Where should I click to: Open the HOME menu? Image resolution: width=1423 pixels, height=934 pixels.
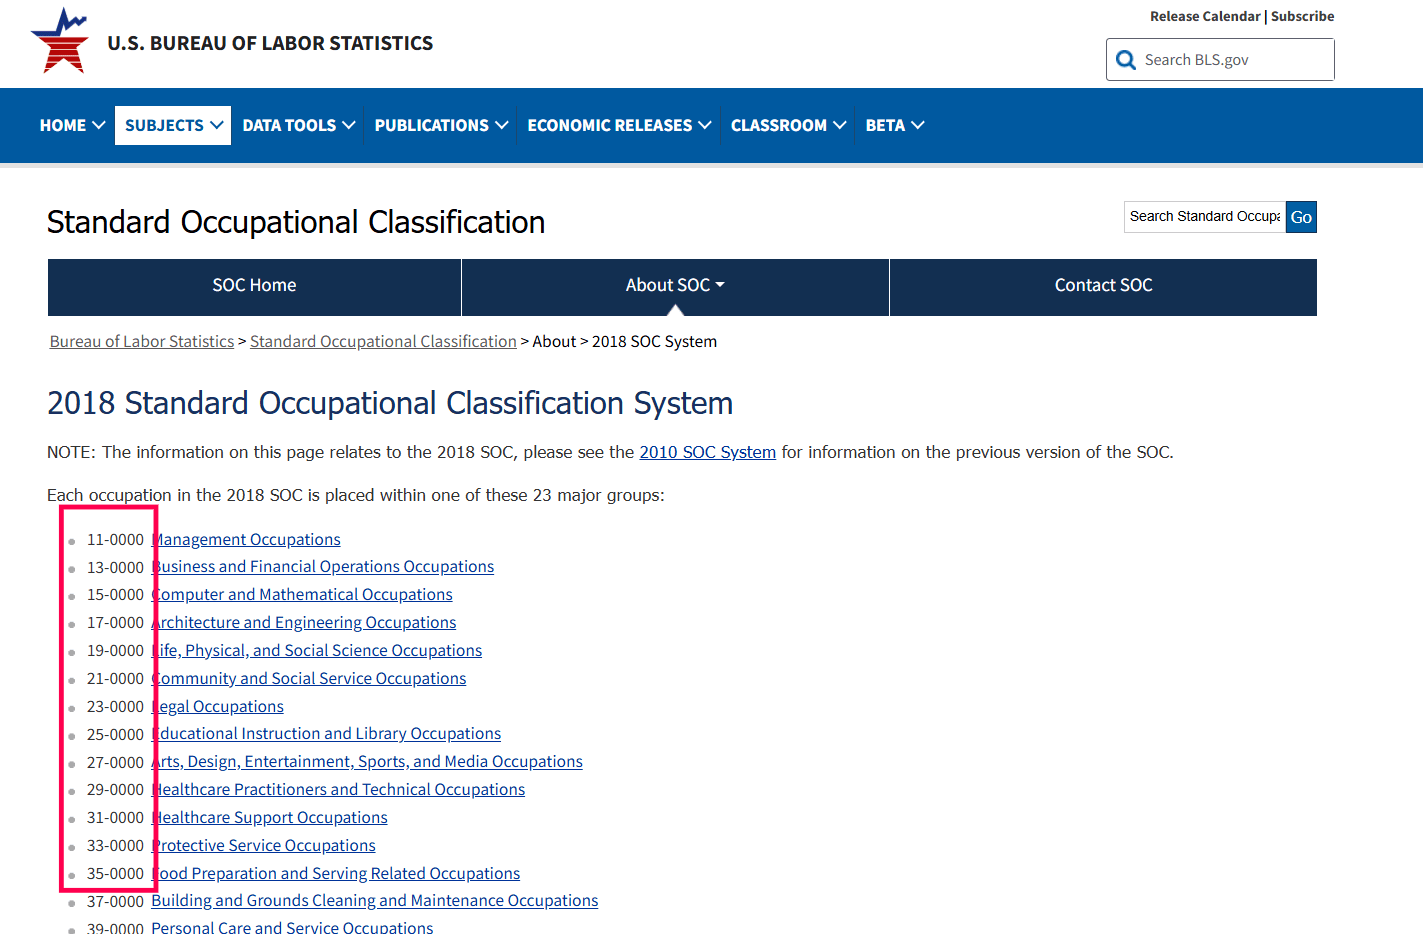(x=72, y=125)
